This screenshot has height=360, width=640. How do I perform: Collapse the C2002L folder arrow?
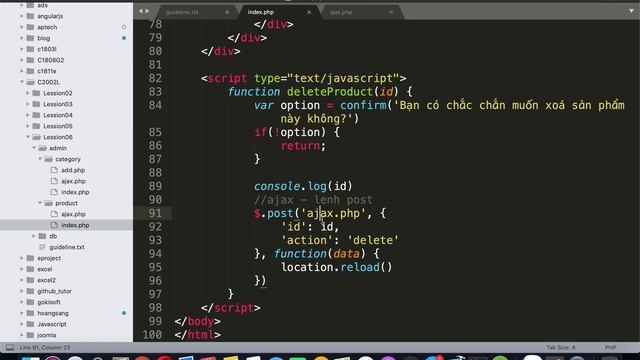click(x=22, y=82)
